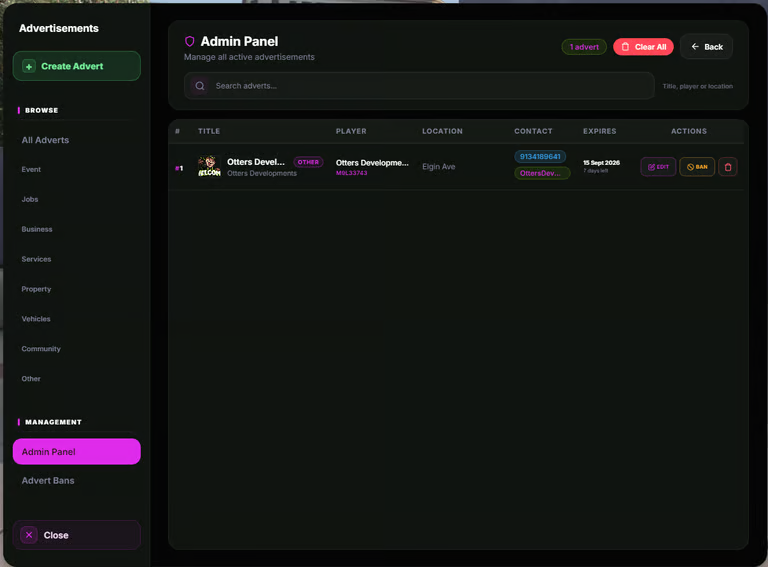Click the Close button in sidebar
The image size is (768, 567).
pyautogui.click(x=76, y=535)
